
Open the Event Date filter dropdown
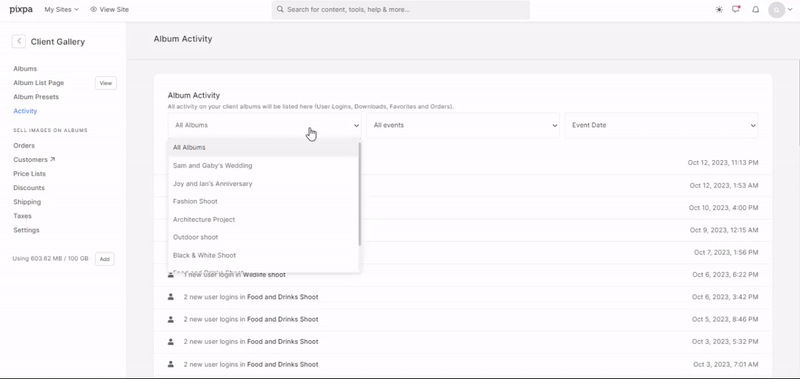pos(661,125)
